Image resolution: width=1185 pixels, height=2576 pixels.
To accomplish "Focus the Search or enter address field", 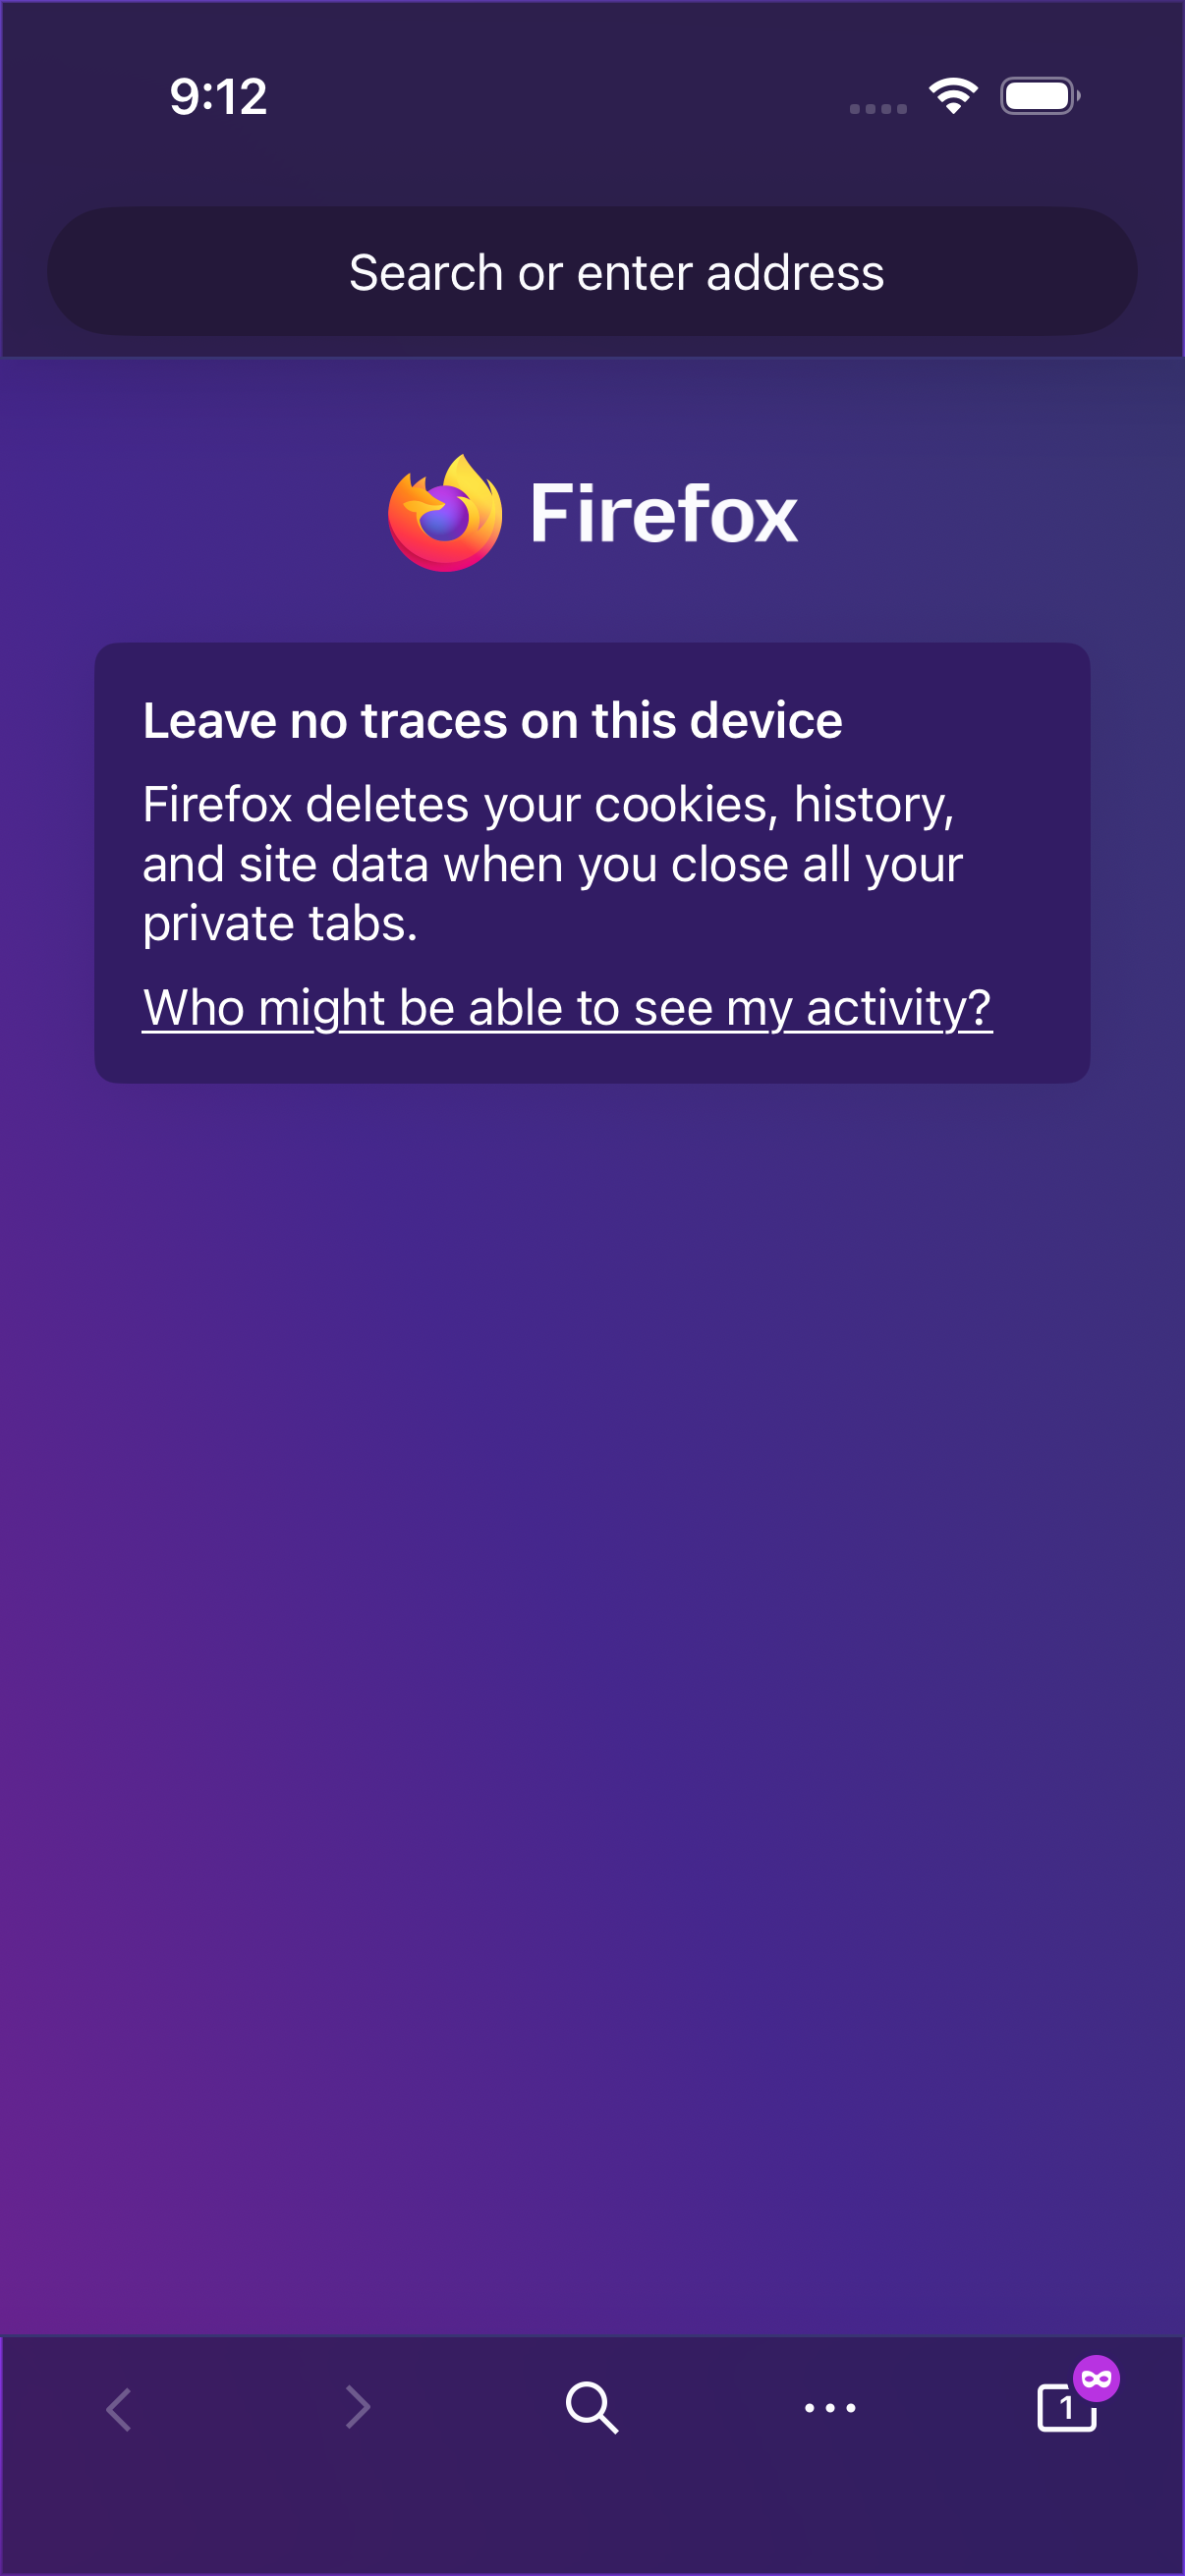I will (x=592, y=271).
